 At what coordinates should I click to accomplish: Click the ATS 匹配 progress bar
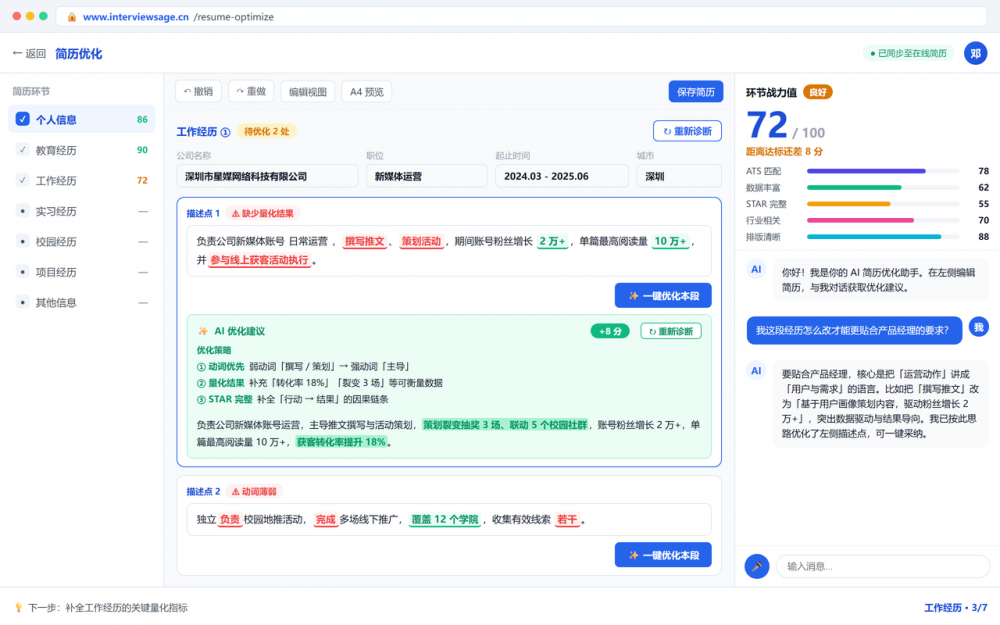click(883, 171)
